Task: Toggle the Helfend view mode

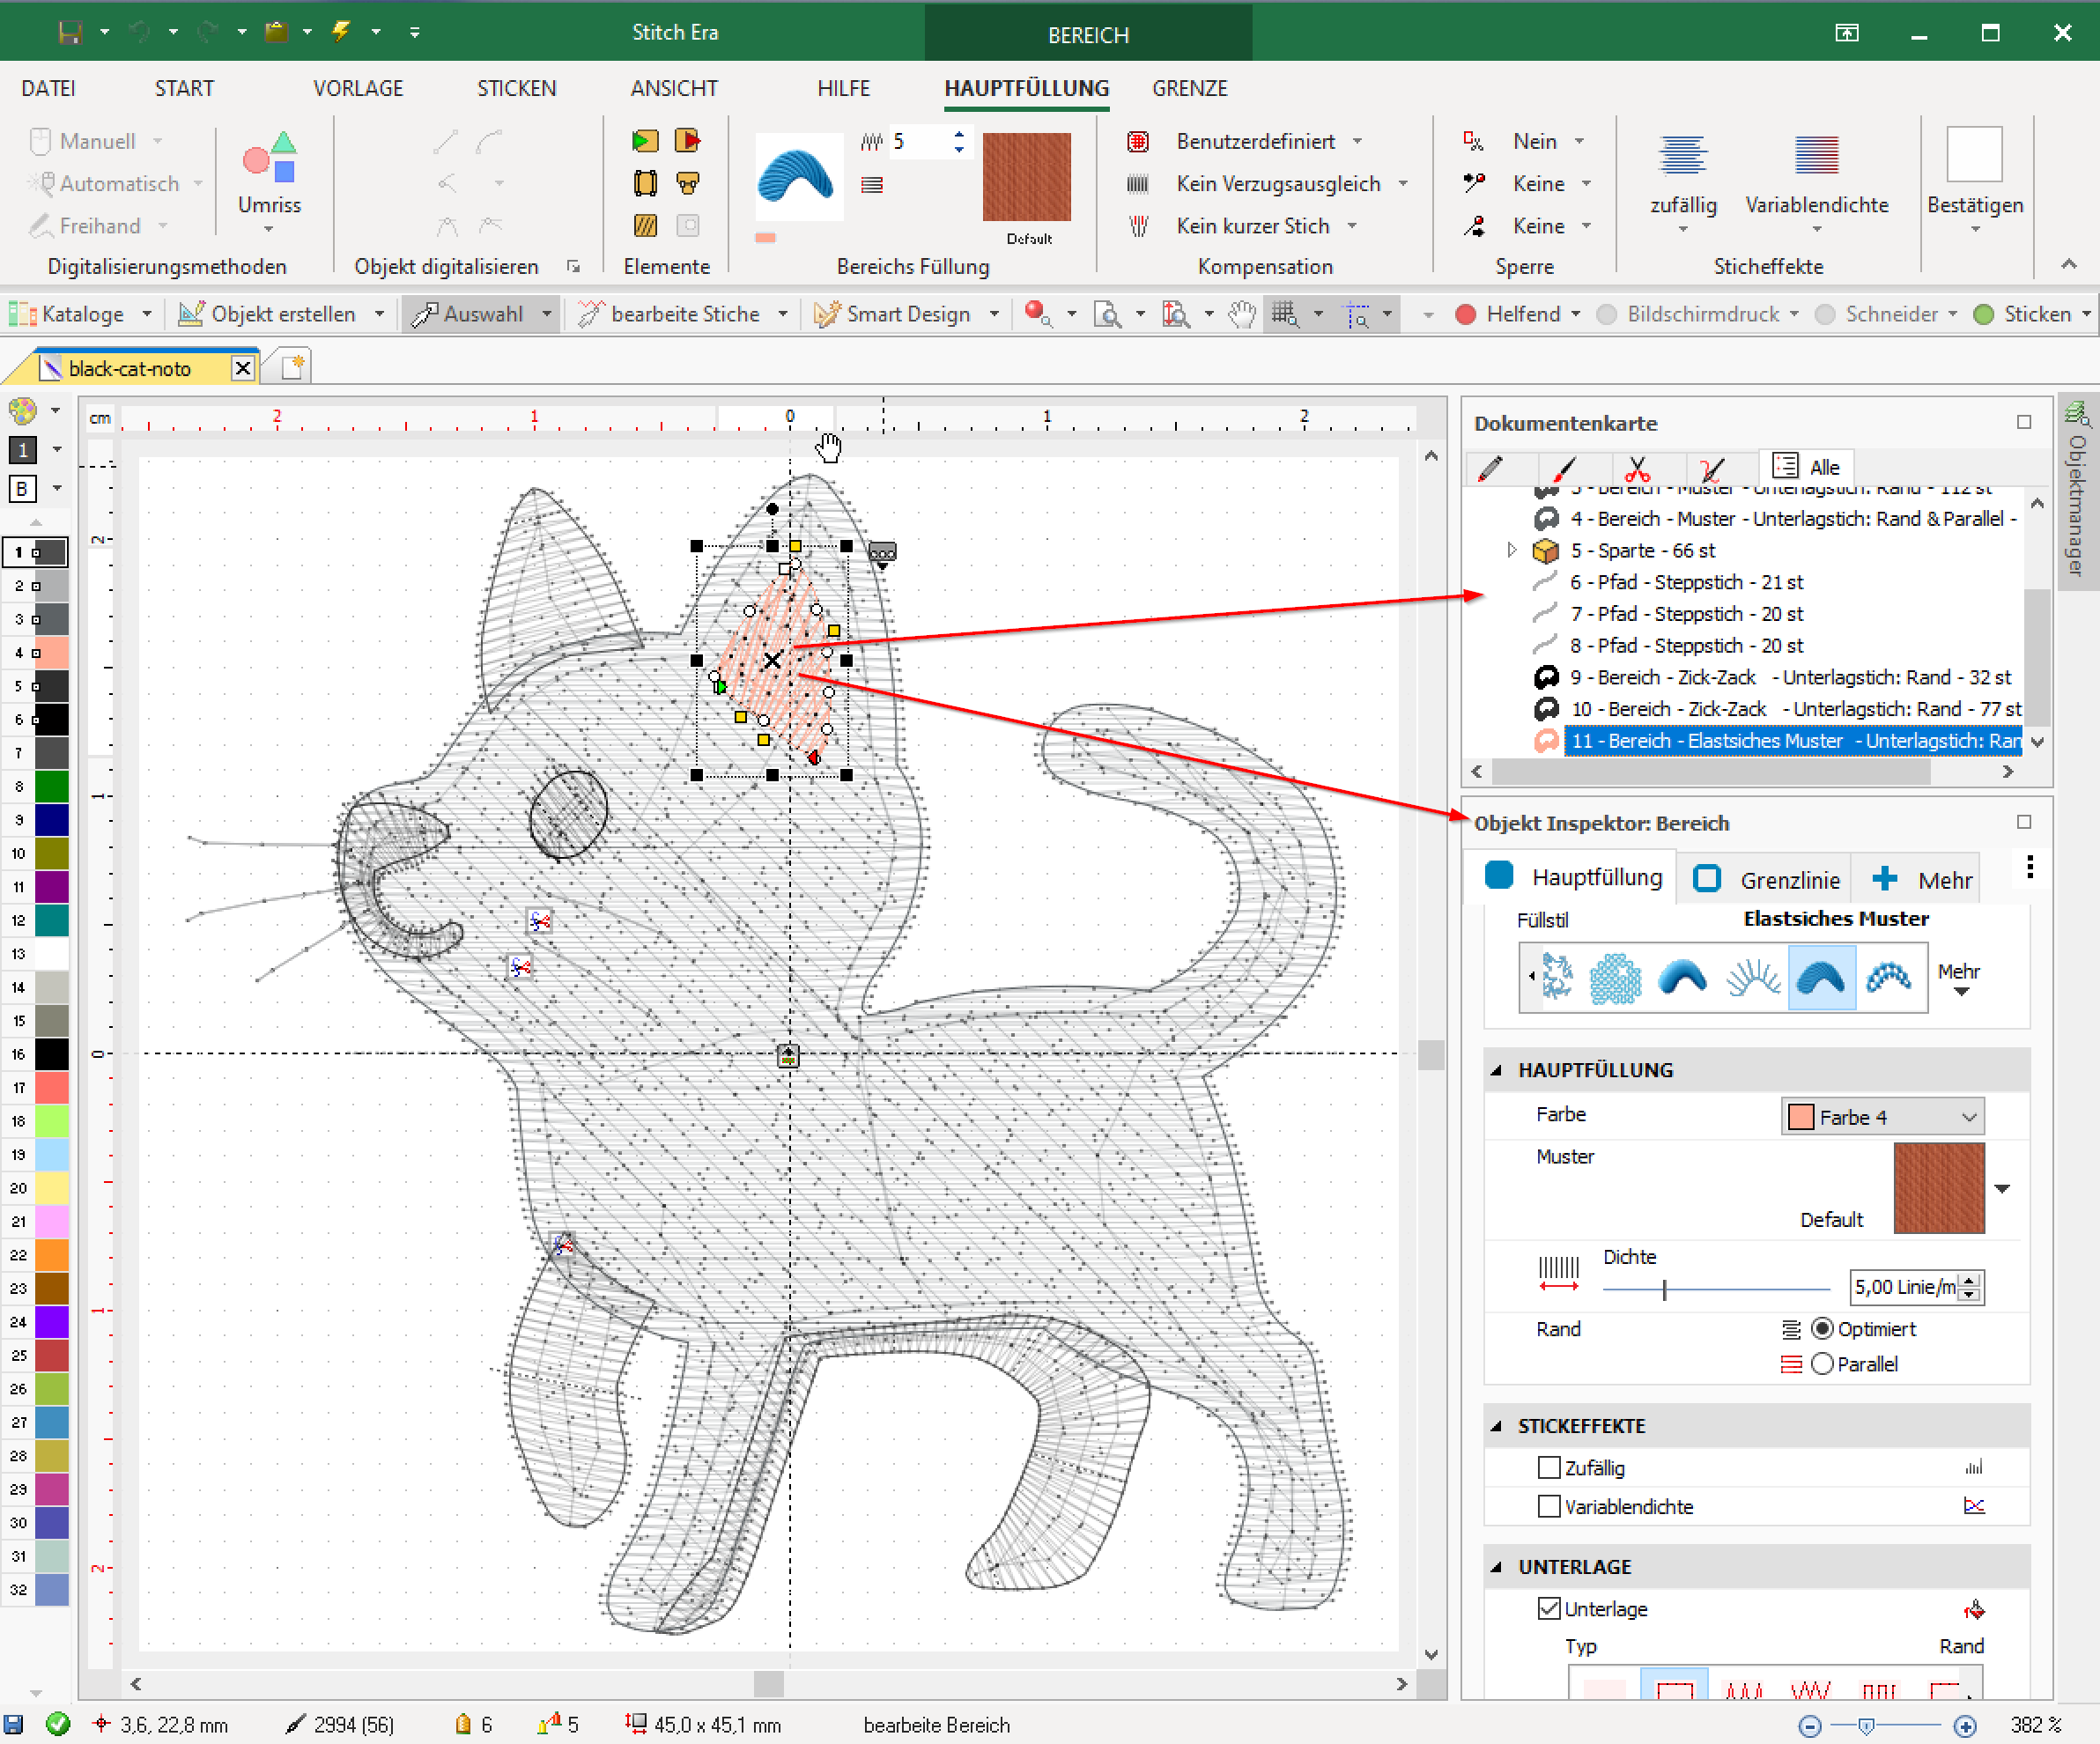Action: [x=1518, y=314]
